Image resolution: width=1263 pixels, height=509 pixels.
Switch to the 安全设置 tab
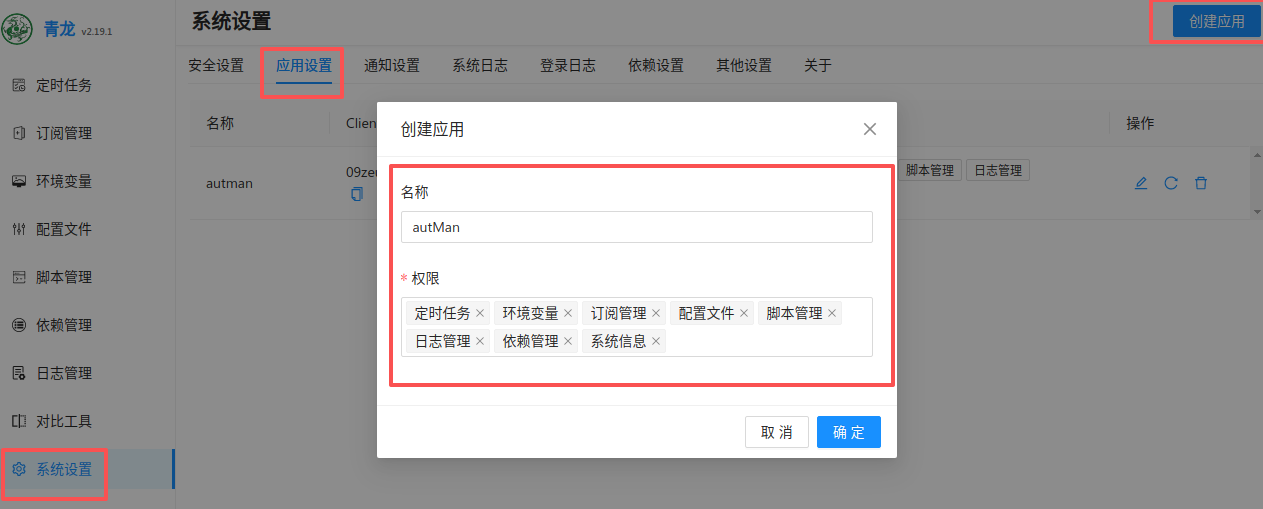(216, 66)
